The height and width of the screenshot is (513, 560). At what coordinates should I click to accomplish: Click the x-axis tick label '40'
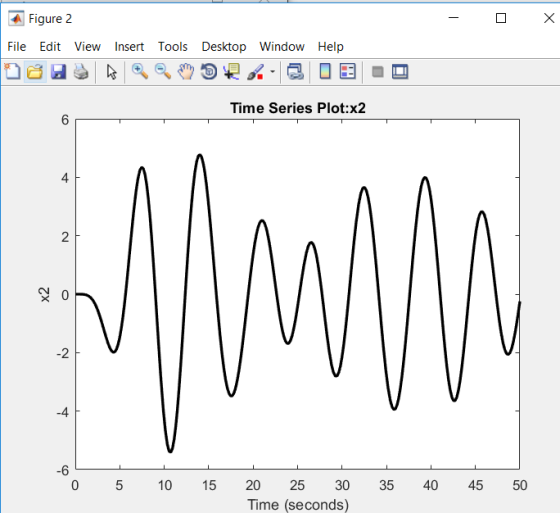[x=430, y=485]
